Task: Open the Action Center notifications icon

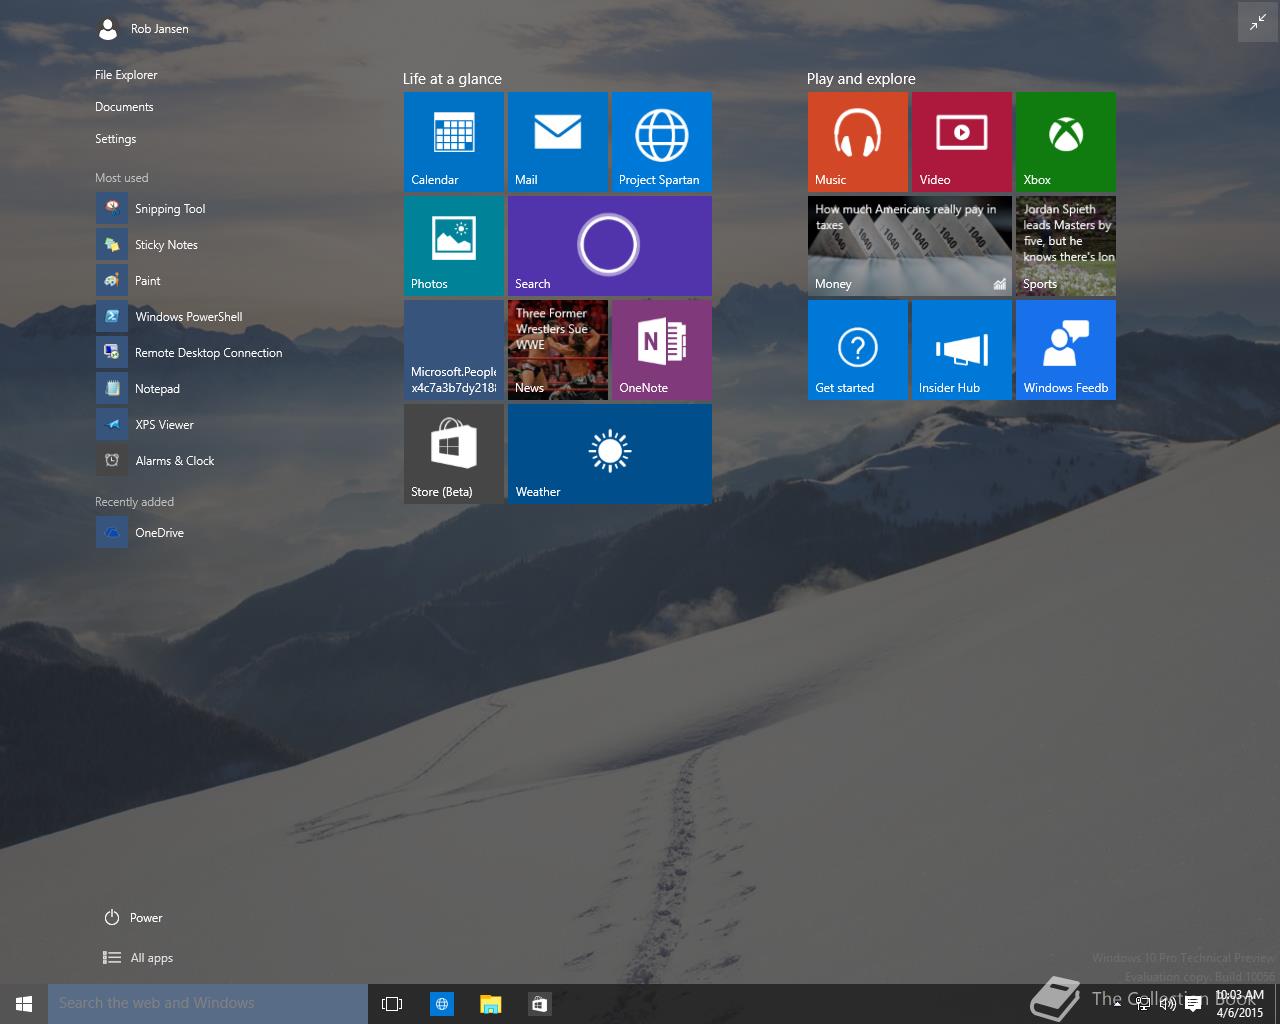Action: pyautogui.click(x=1192, y=1004)
